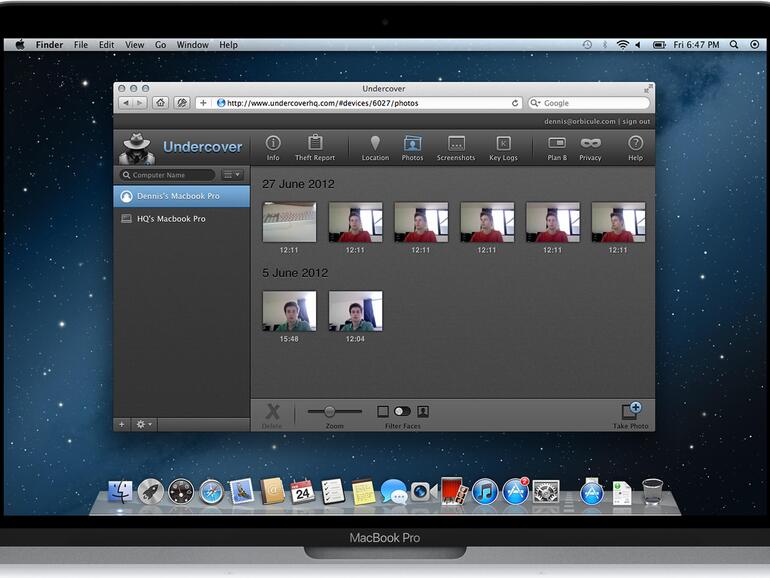770x578 pixels.
Task: Open the View menu
Action: [135, 45]
